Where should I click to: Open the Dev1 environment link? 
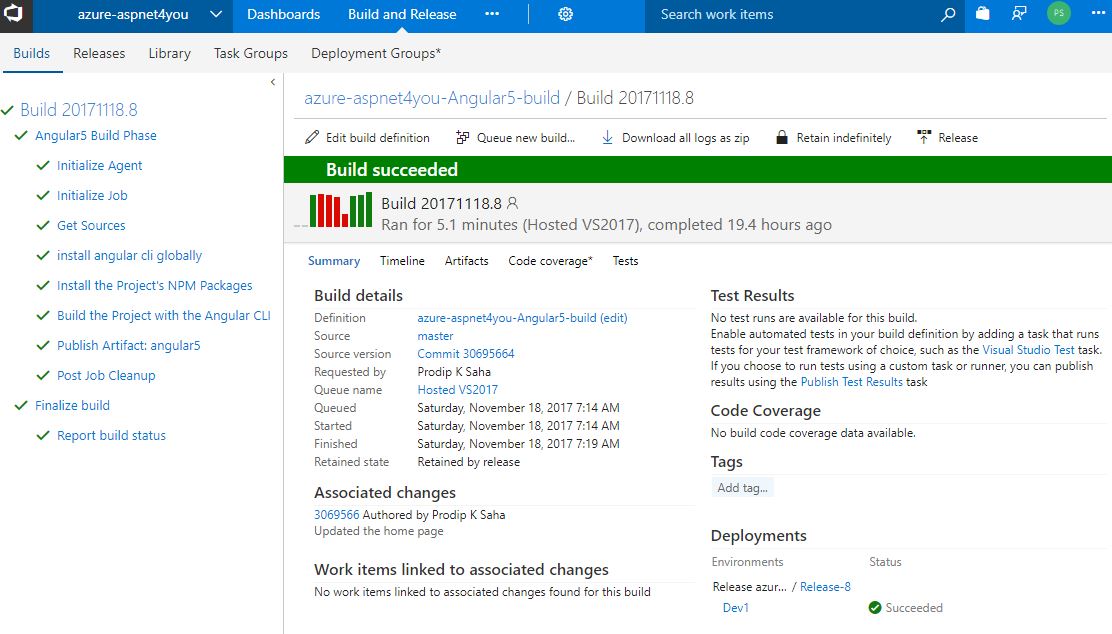click(x=735, y=608)
